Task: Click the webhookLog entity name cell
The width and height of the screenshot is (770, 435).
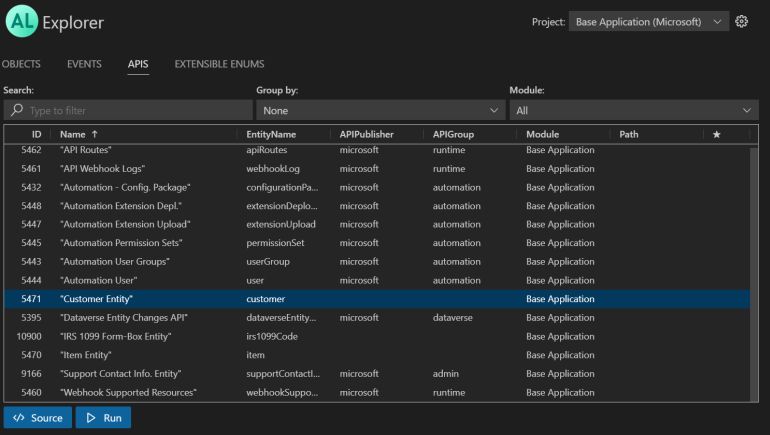Action: [x=273, y=168]
